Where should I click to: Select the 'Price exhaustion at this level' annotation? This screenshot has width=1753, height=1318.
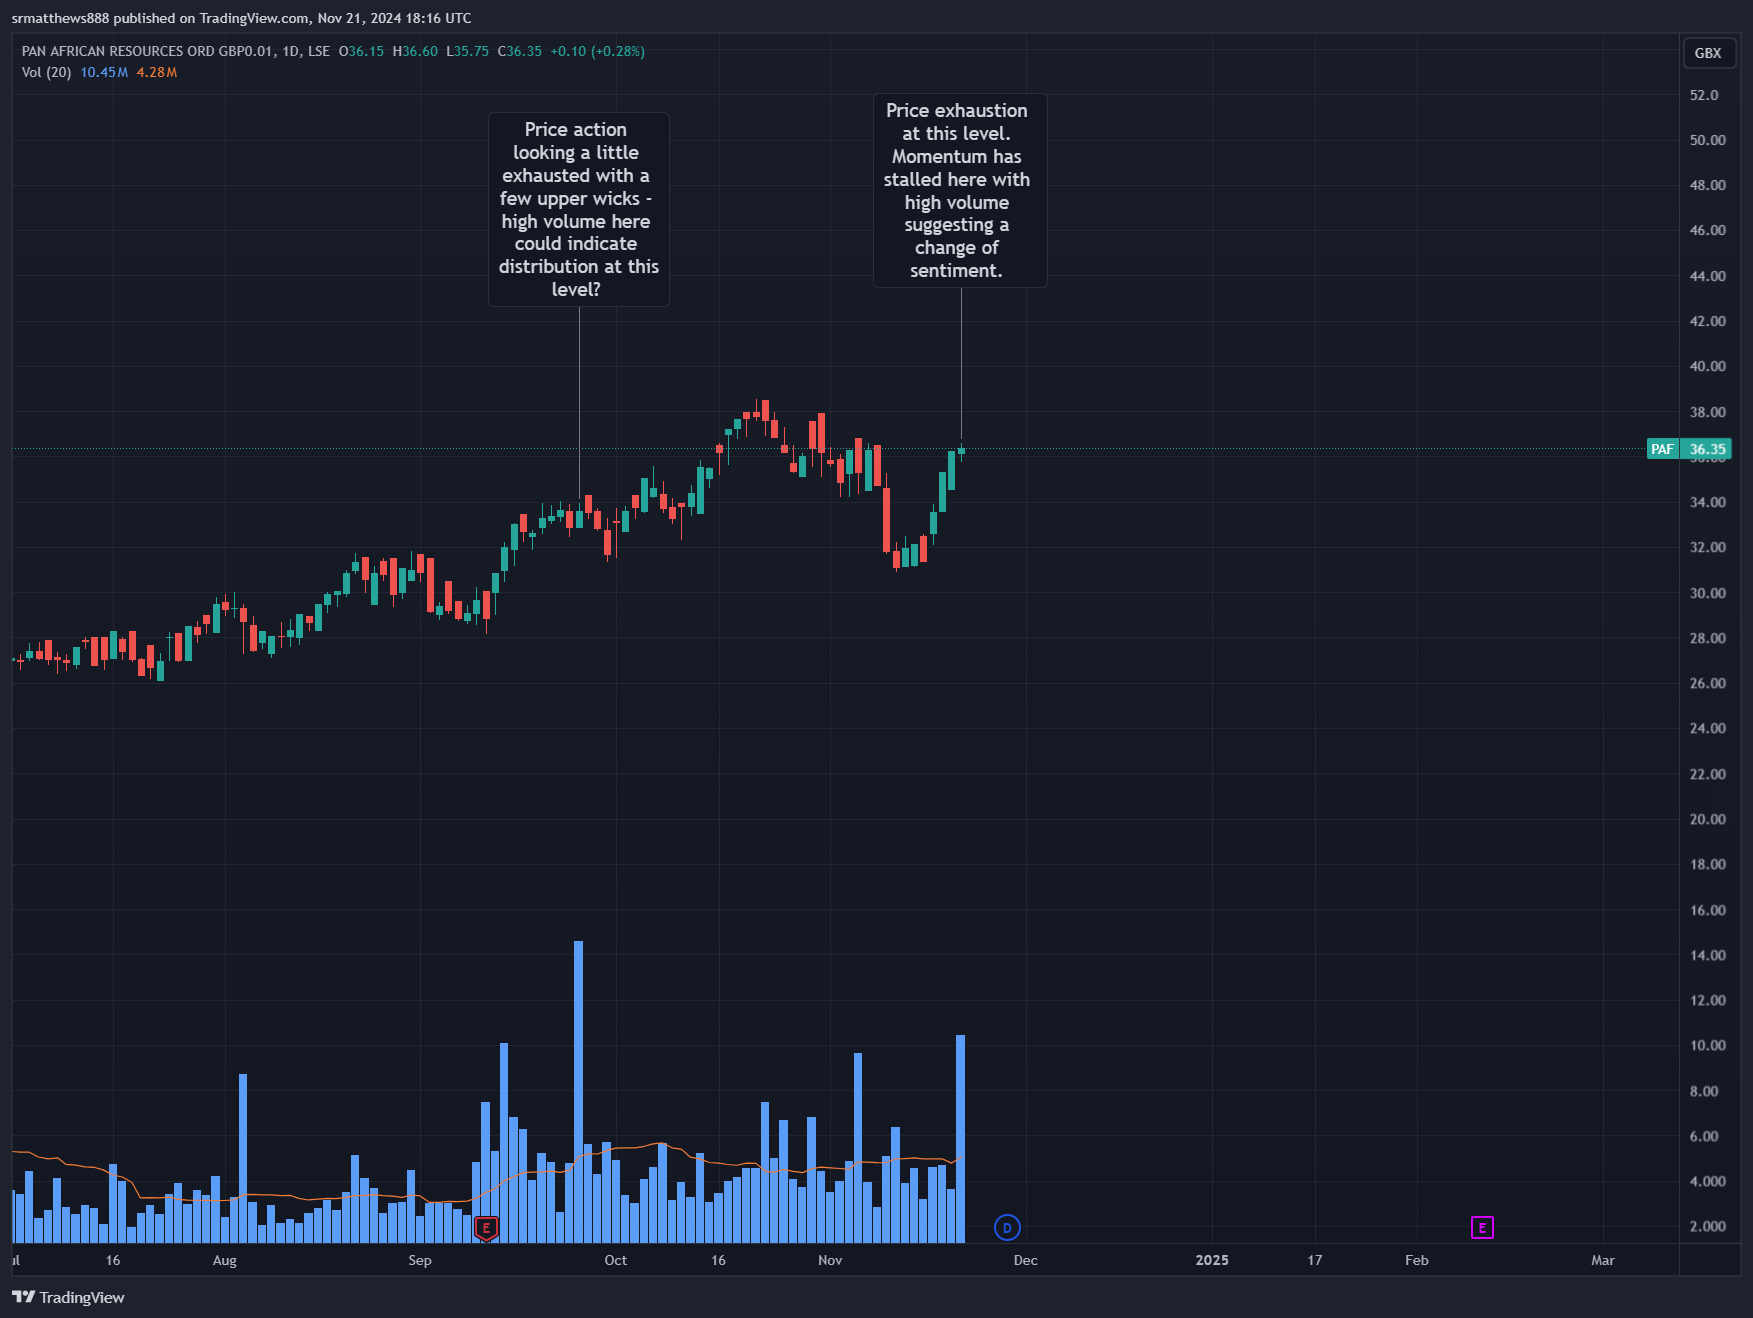point(959,190)
